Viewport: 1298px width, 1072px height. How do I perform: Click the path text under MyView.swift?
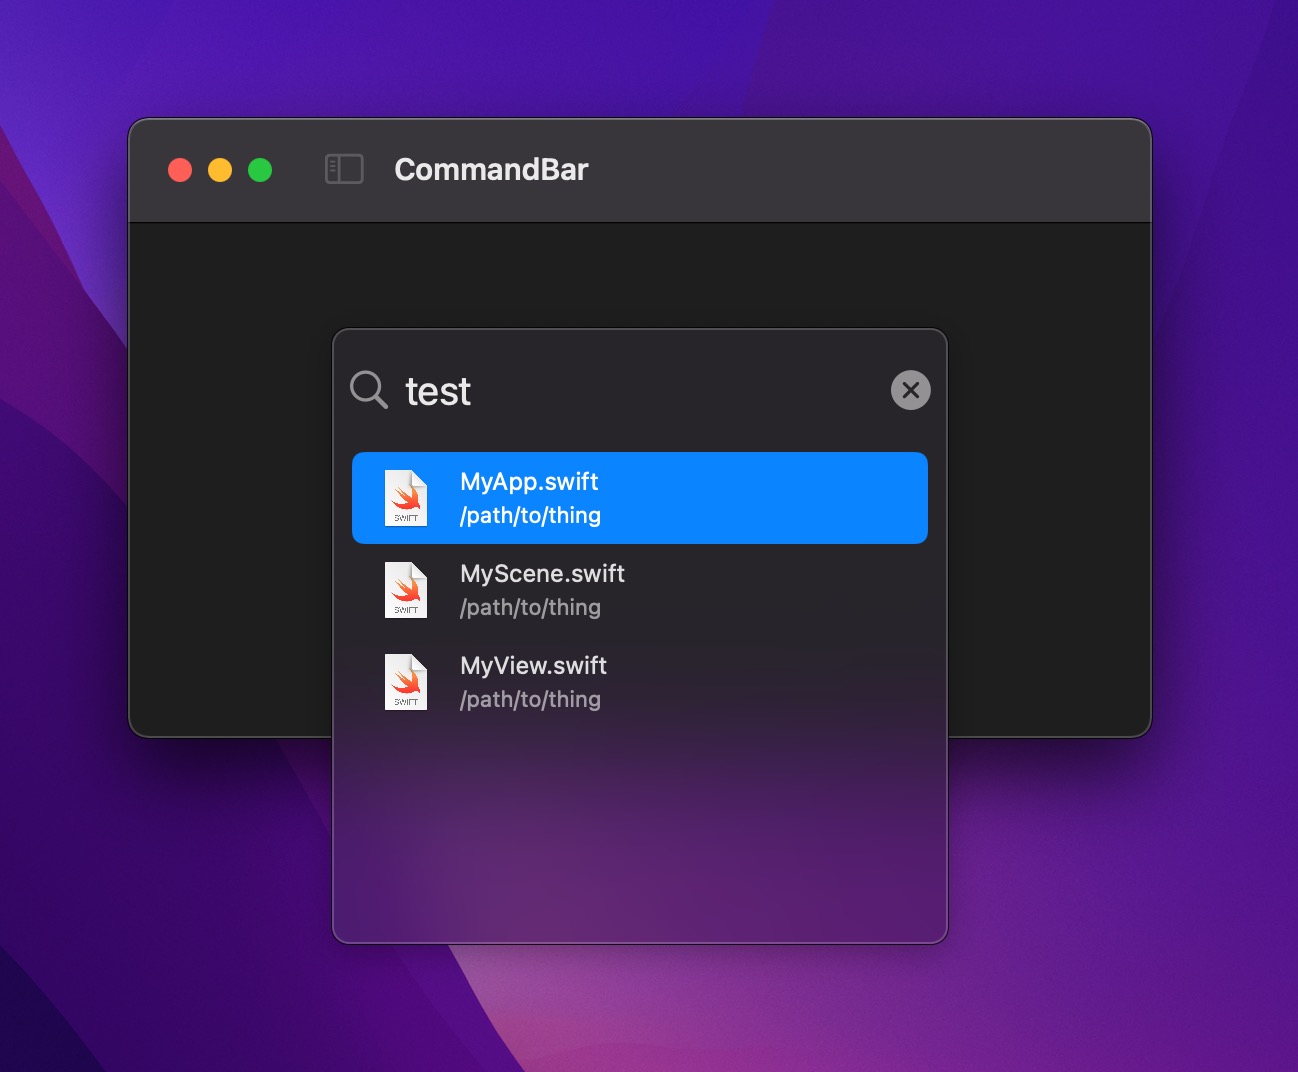pyautogui.click(x=530, y=699)
